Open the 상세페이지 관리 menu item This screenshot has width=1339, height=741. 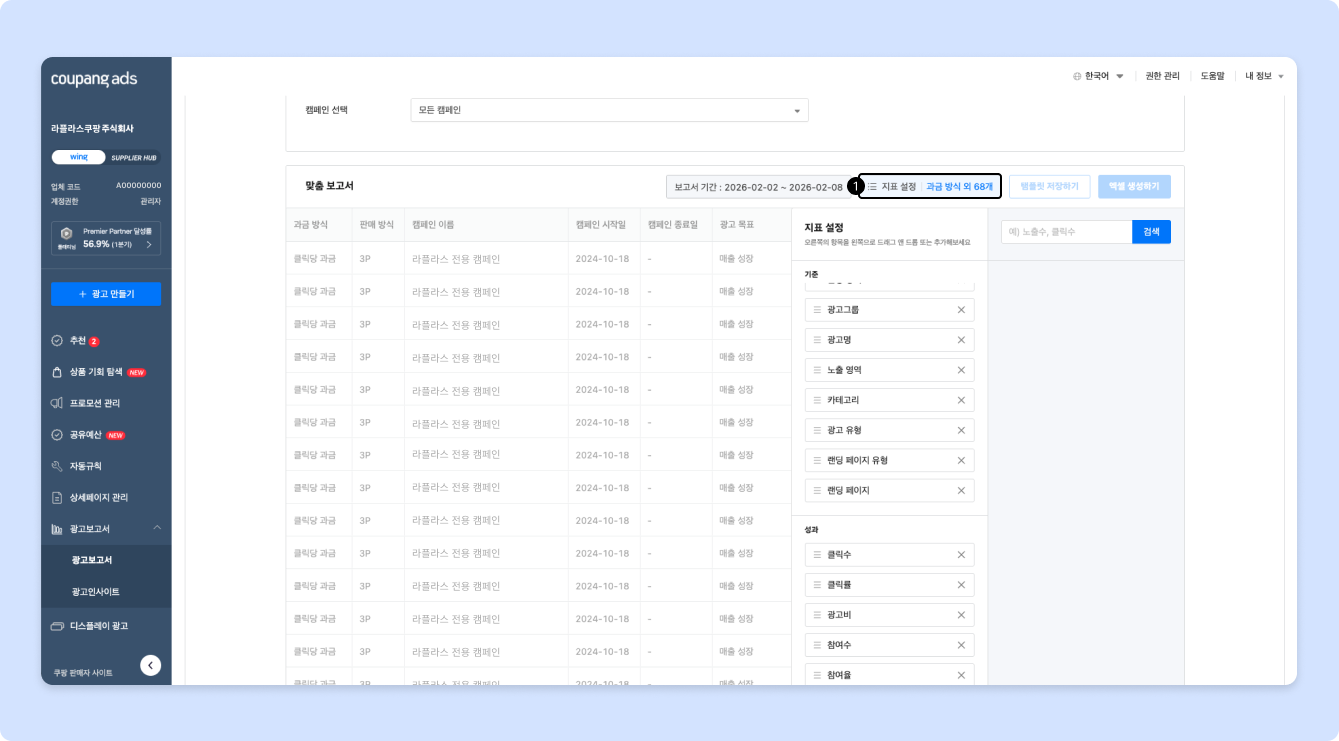tap(98, 497)
